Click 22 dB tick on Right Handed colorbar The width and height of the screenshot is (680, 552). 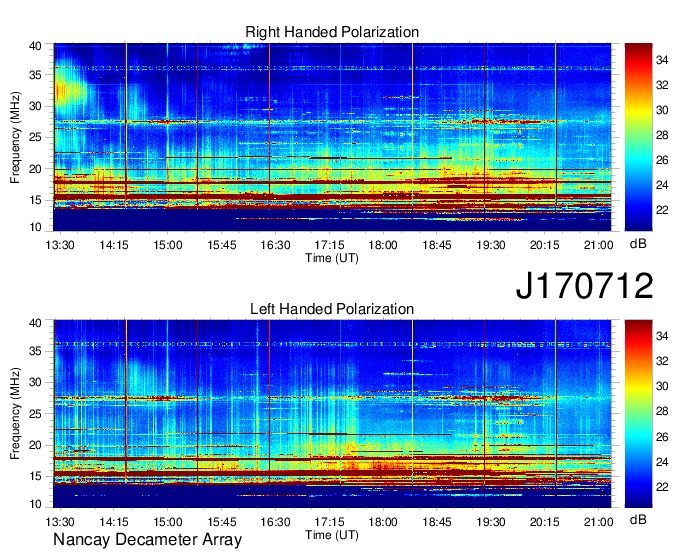(x=662, y=210)
